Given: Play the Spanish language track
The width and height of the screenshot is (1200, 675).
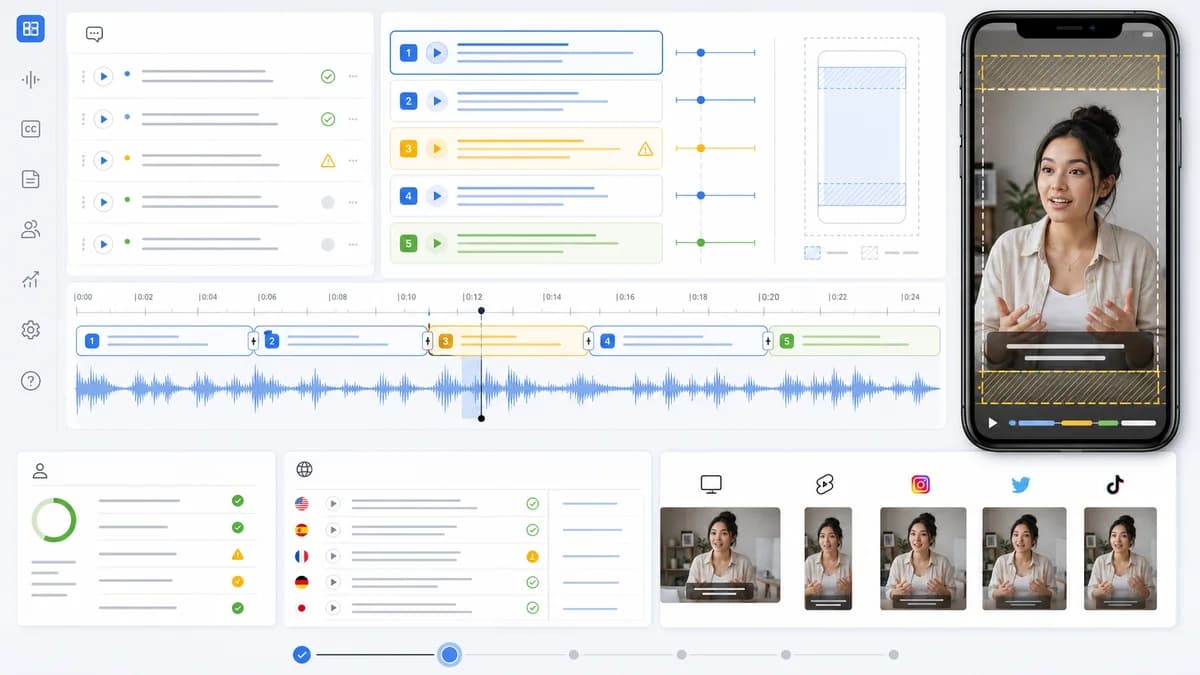Looking at the screenshot, I should (x=333, y=530).
